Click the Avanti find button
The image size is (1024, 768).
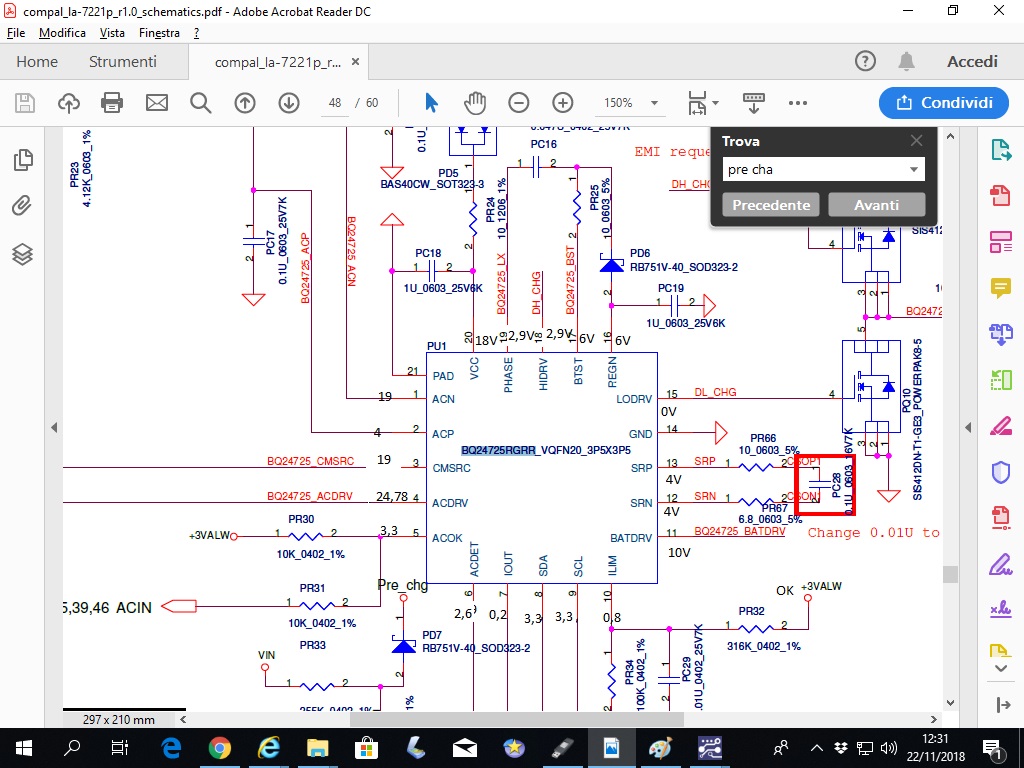(876, 205)
